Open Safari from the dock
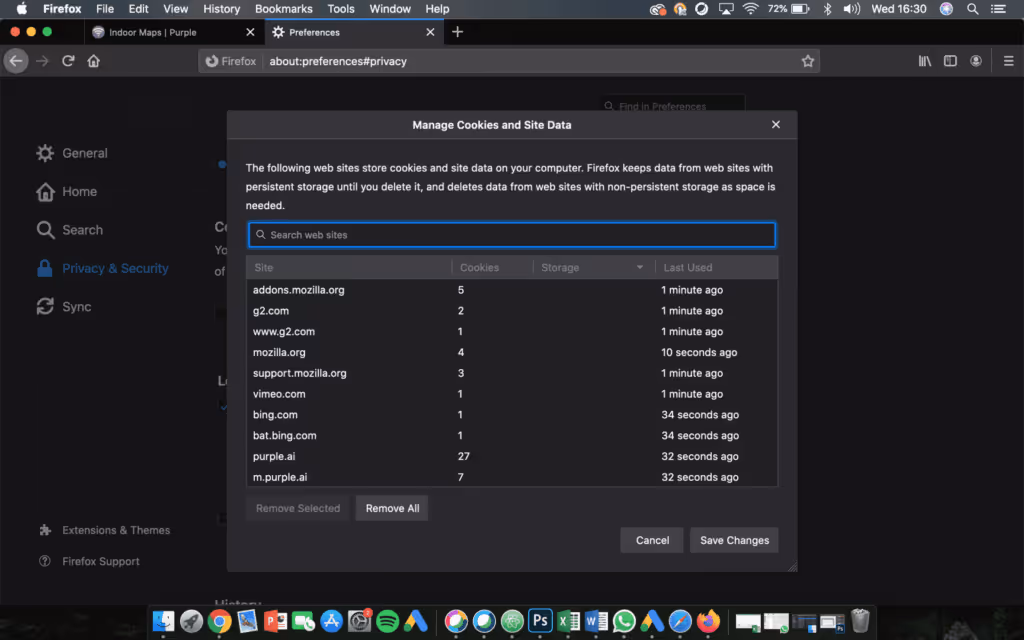This screenshot has height=640, width=1024. tap(680, 621)
